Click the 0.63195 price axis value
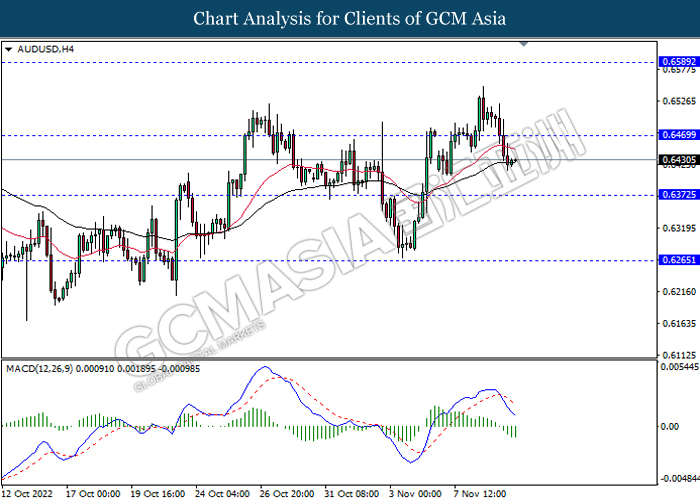This screenshot has height=500, width=700. click(x=679, y=229)
